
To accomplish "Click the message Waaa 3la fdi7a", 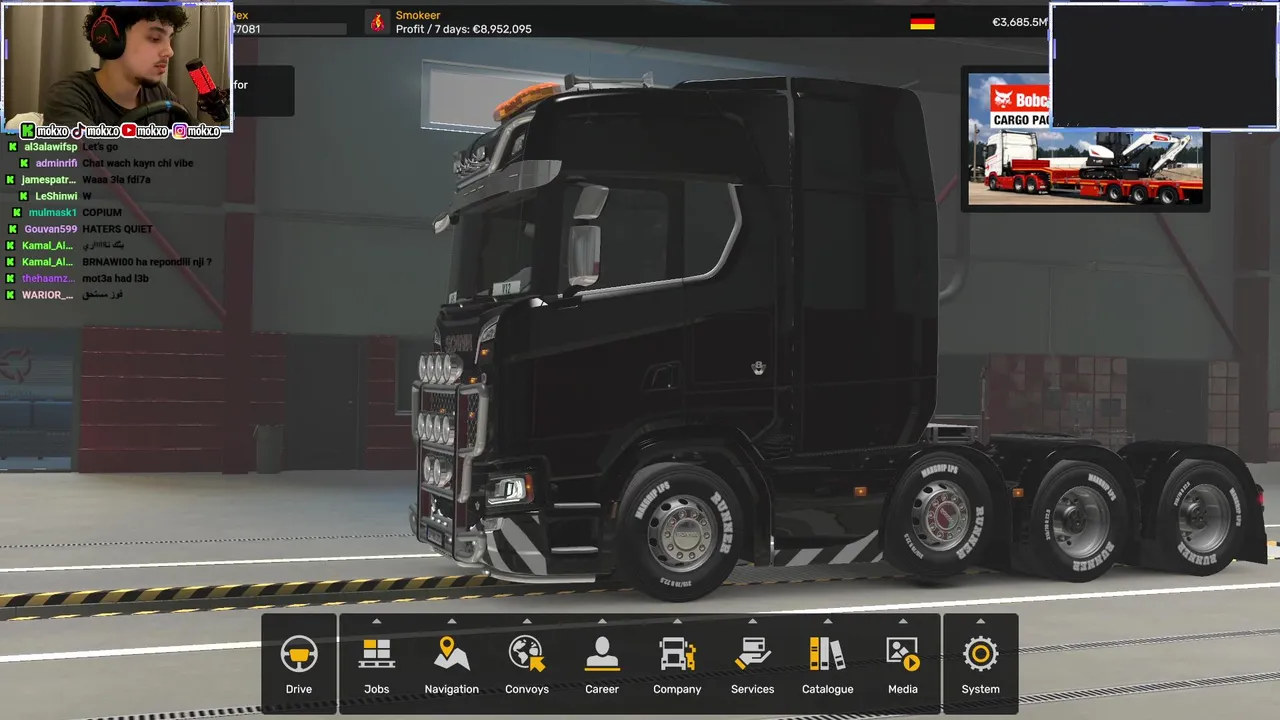I will pos(116,180).
